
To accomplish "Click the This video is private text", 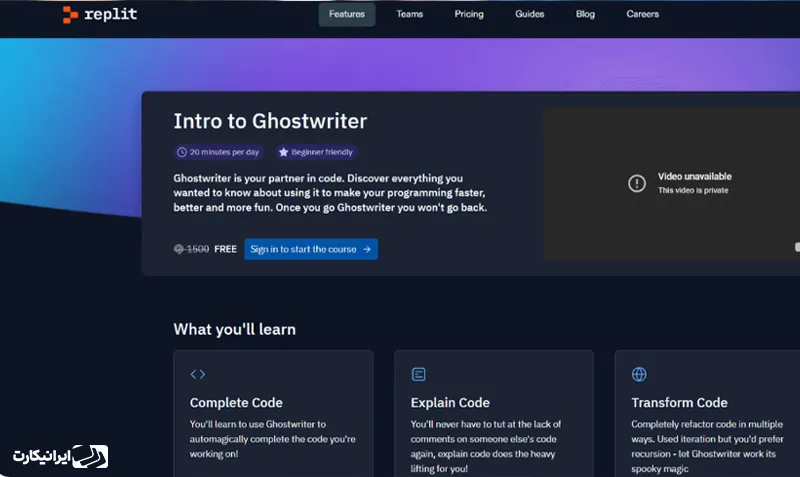I will tap(693, 190).
